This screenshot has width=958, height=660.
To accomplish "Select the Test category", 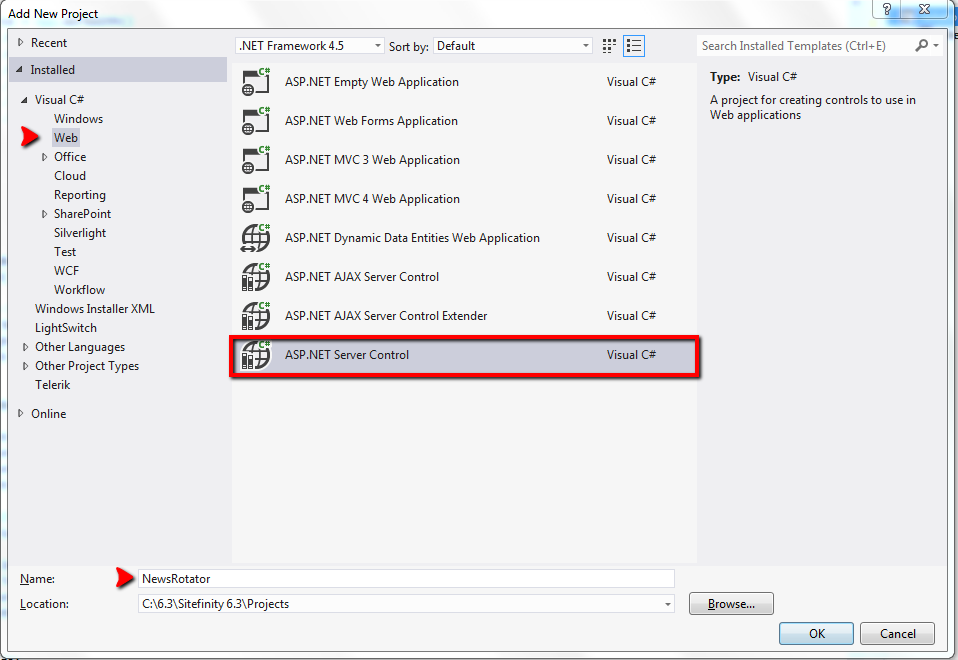I will point(65,252).
